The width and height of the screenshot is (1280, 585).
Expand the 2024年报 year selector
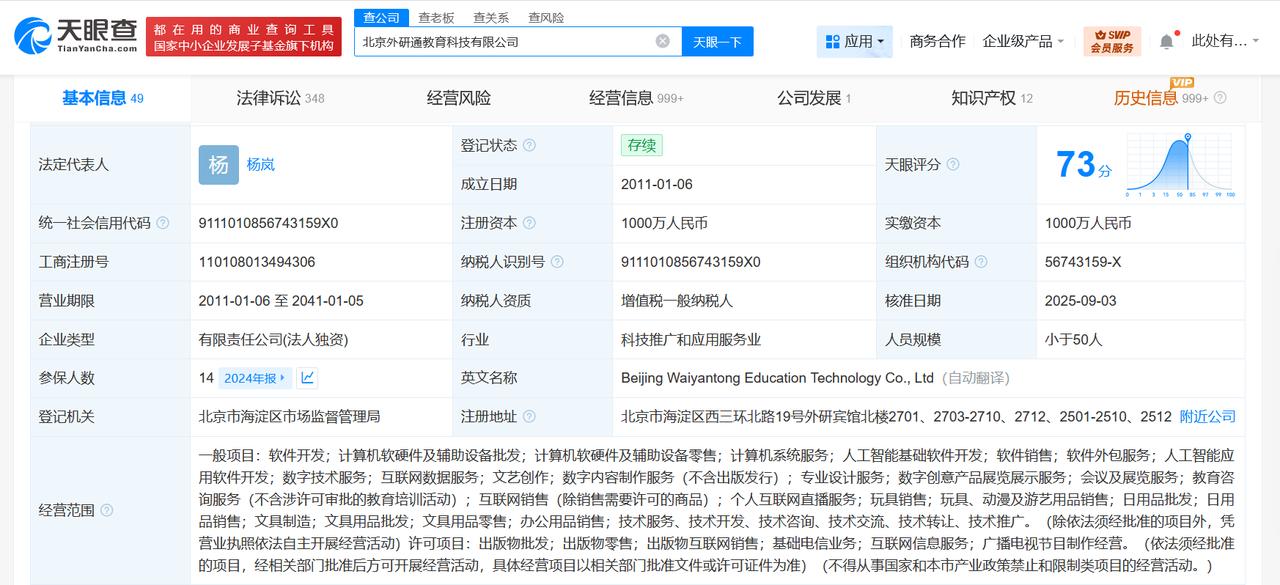tap(257, 378)
